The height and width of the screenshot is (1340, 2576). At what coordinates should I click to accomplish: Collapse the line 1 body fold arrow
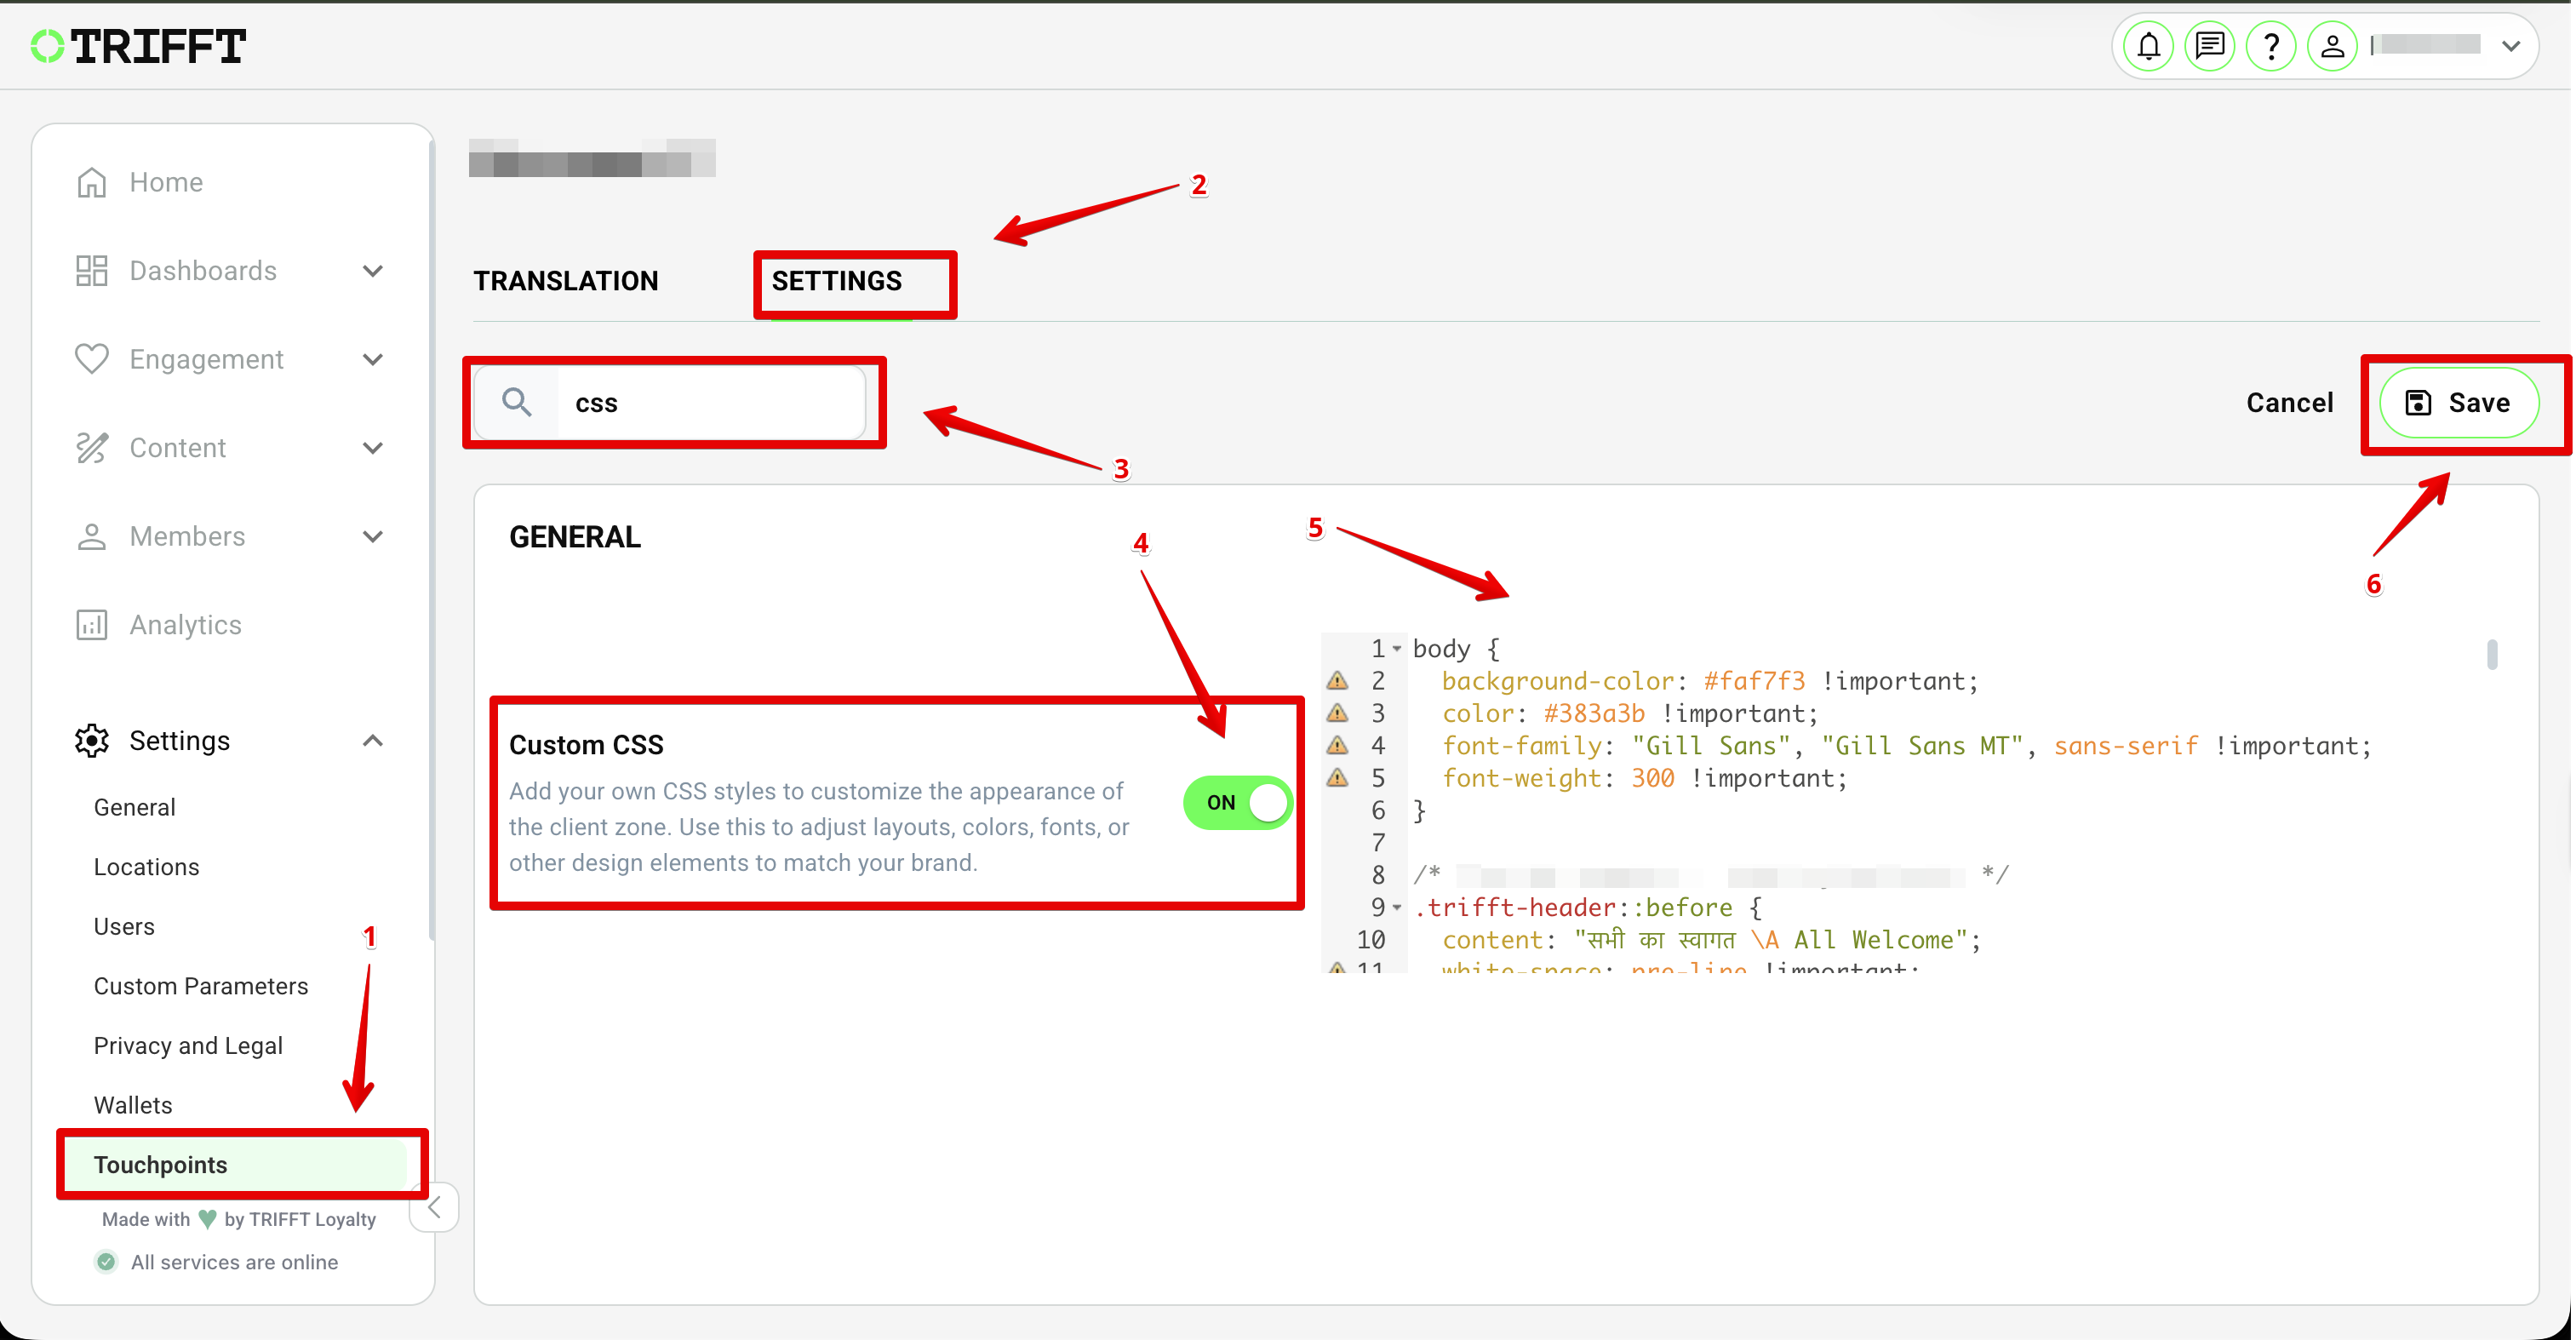1397,649
